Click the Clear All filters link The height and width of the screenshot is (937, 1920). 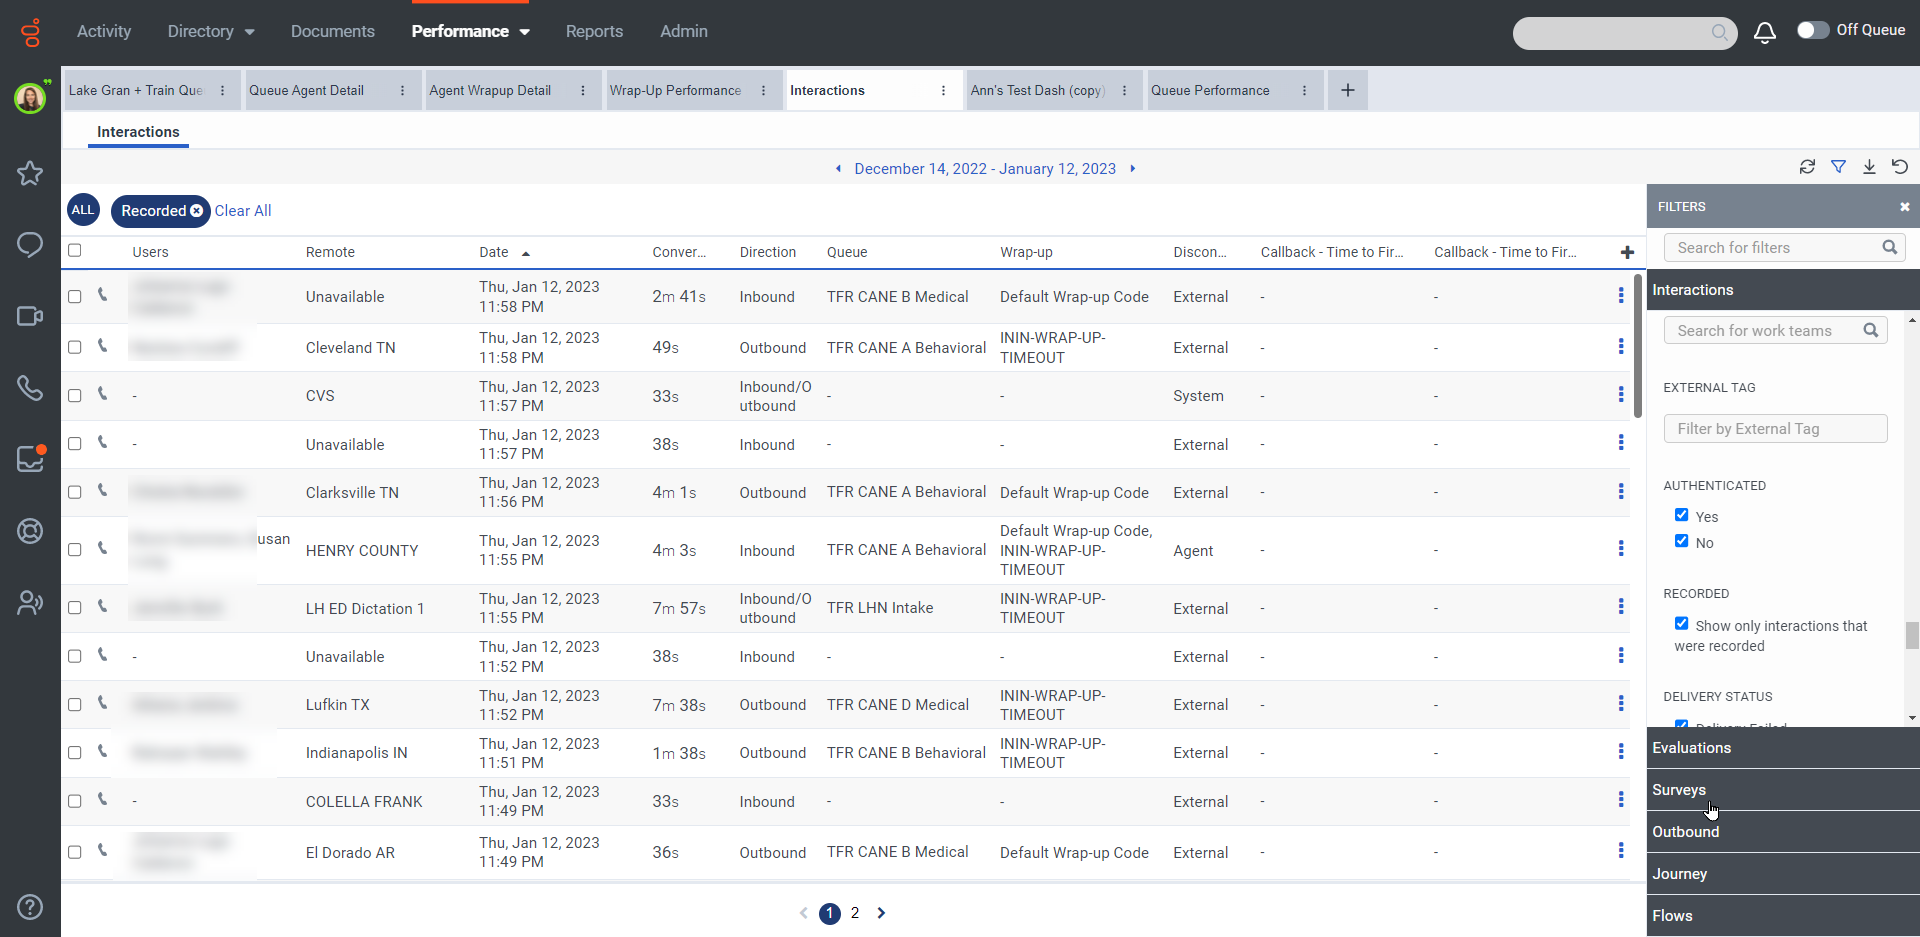(x=243, y=211)
